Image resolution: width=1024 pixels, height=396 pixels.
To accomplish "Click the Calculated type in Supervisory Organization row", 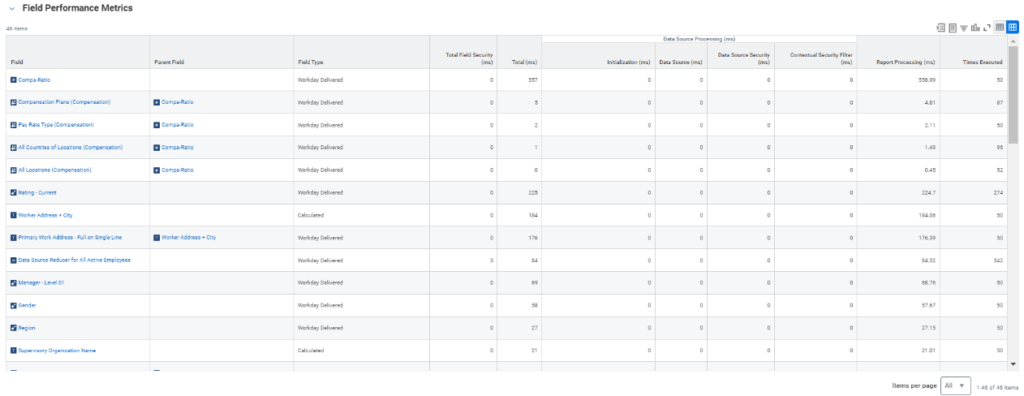I will pyautogui.click(x=310, y=351).
